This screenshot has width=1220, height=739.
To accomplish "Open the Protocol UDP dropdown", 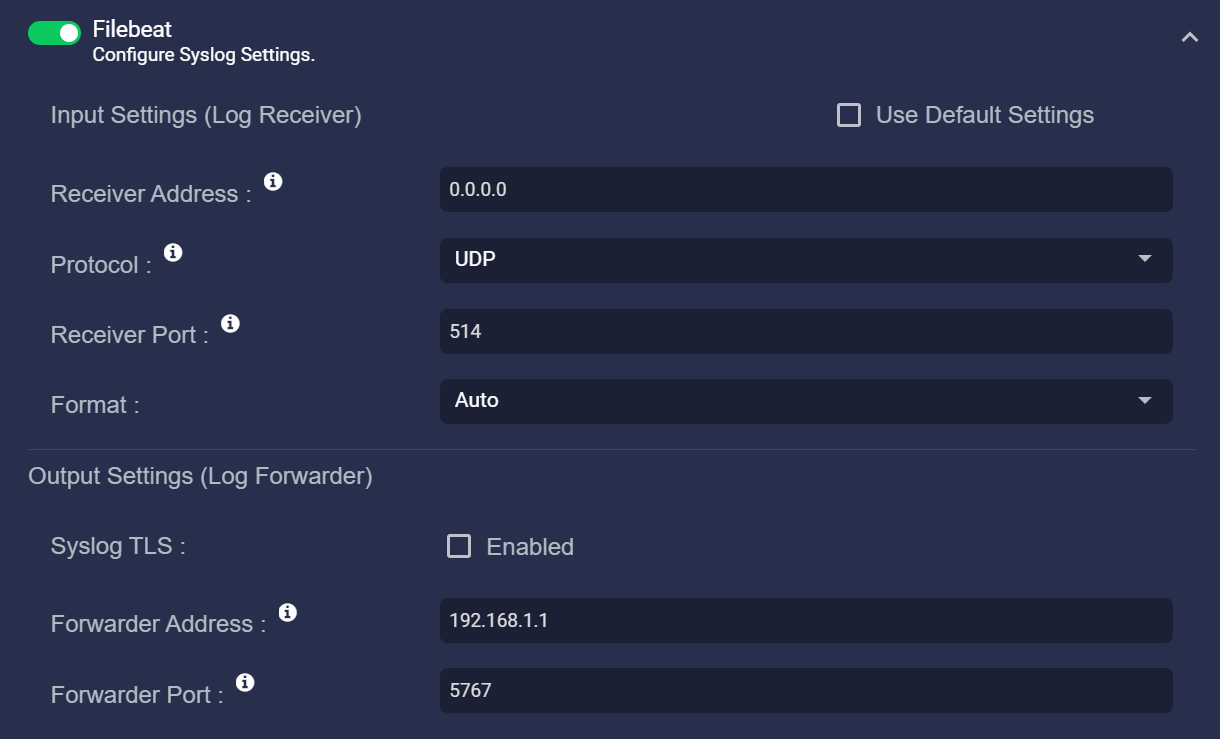I will pos(806,260).
